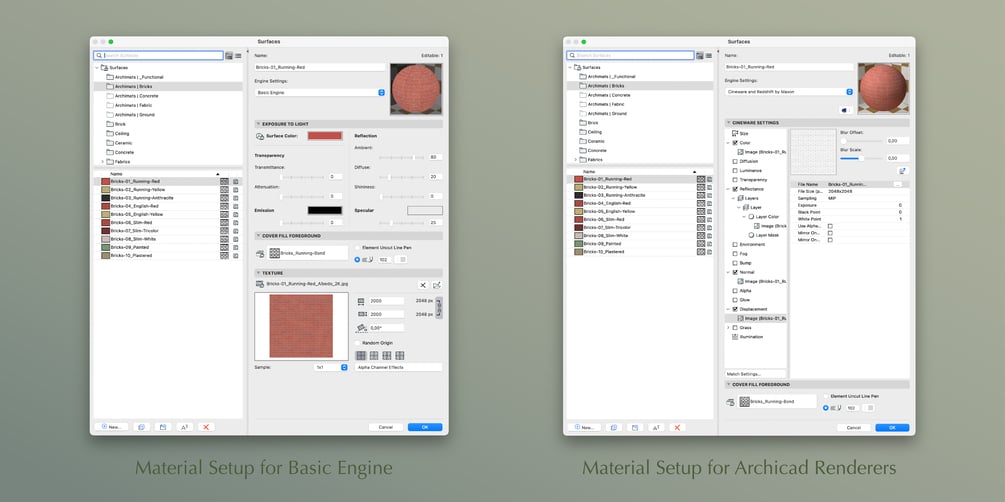1005x502 pixels.
Task: Open Basic Engine settings dropdown
Action: point(320,92)
